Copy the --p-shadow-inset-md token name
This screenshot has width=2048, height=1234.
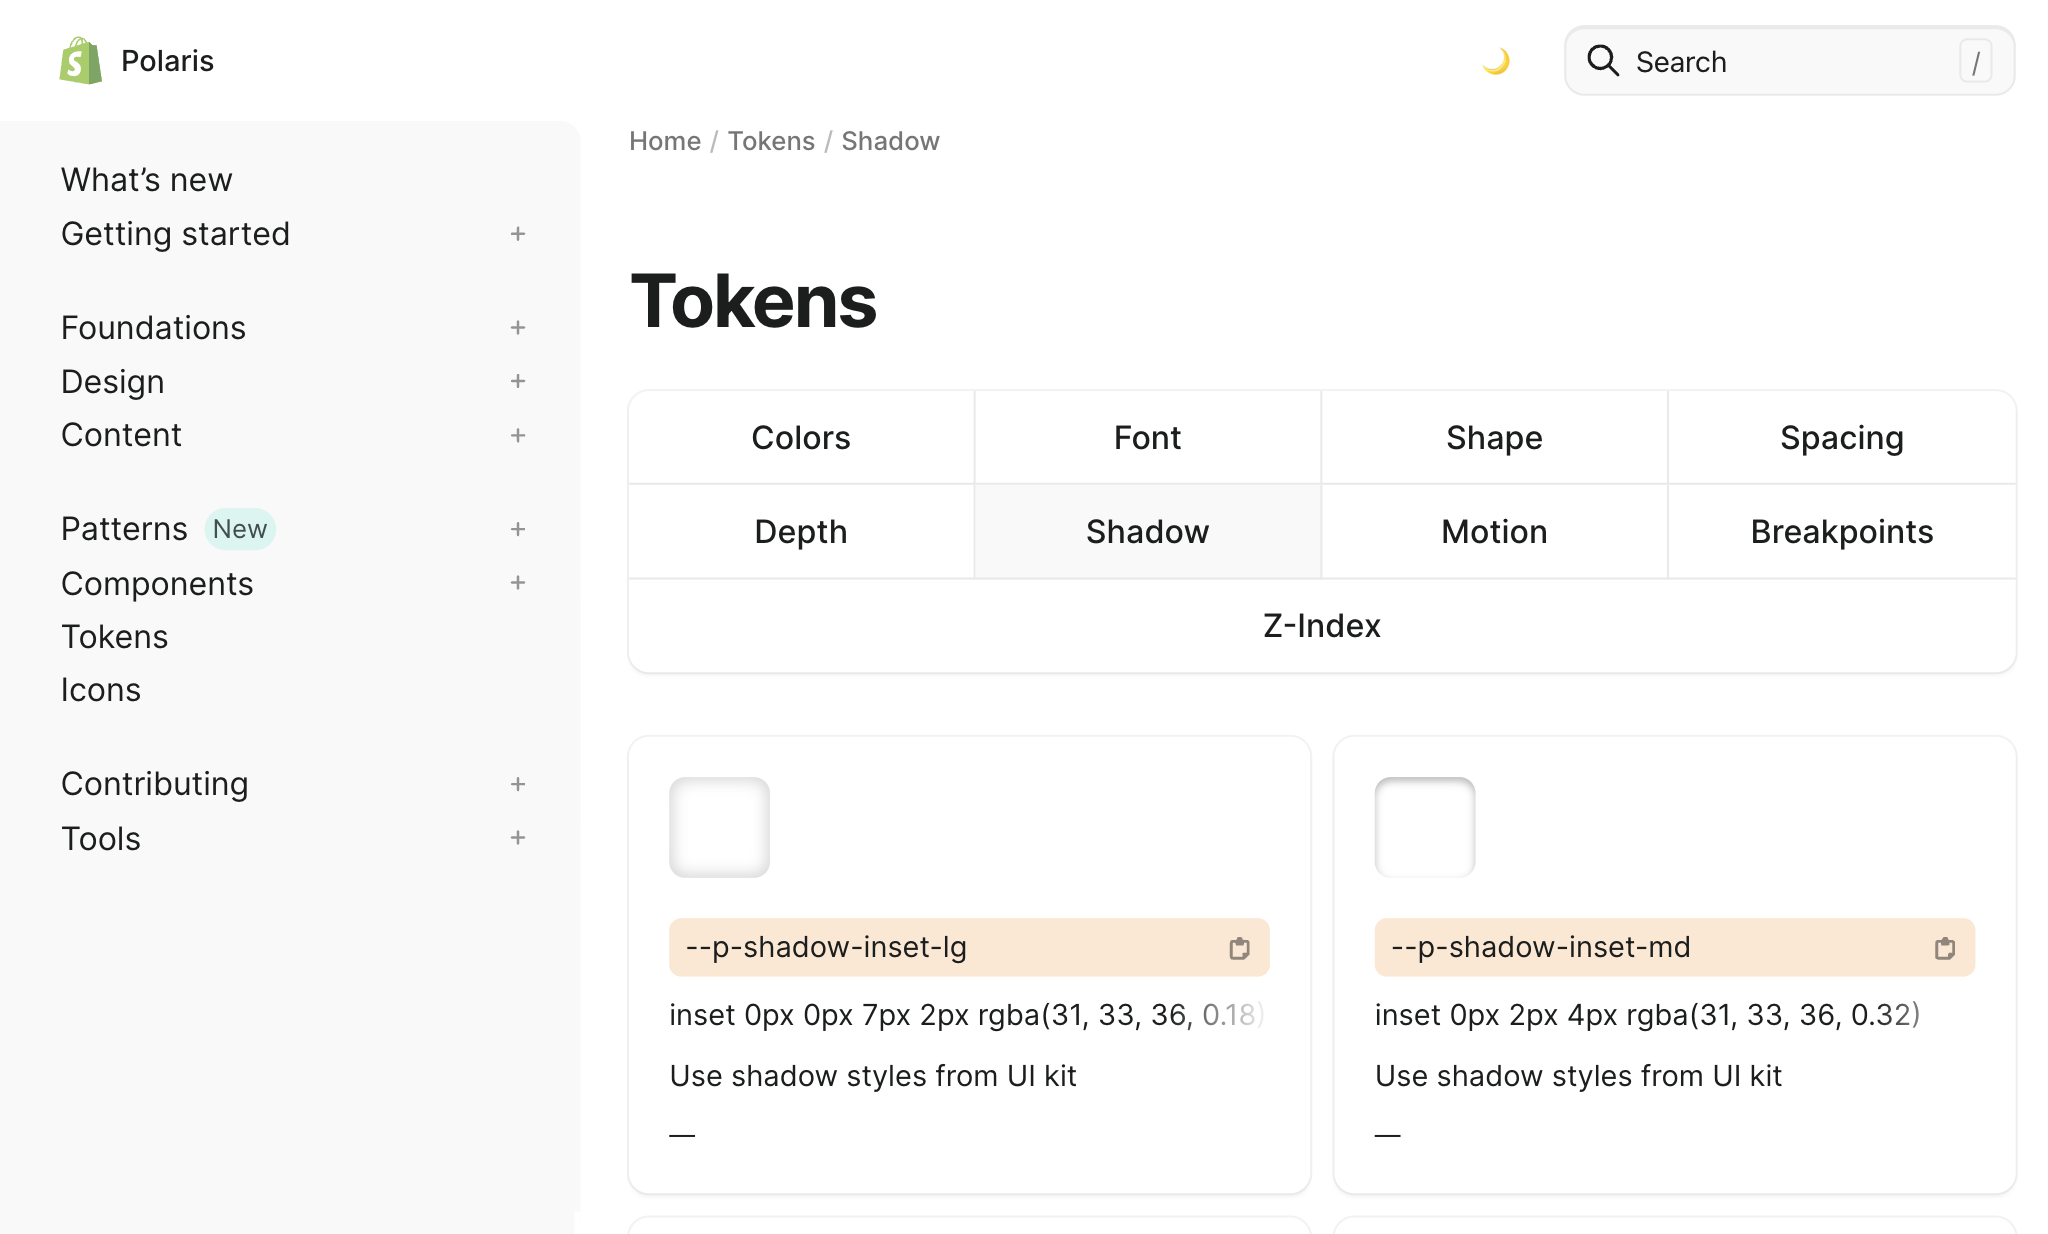pyautogui.click(x=1944, y=948)
